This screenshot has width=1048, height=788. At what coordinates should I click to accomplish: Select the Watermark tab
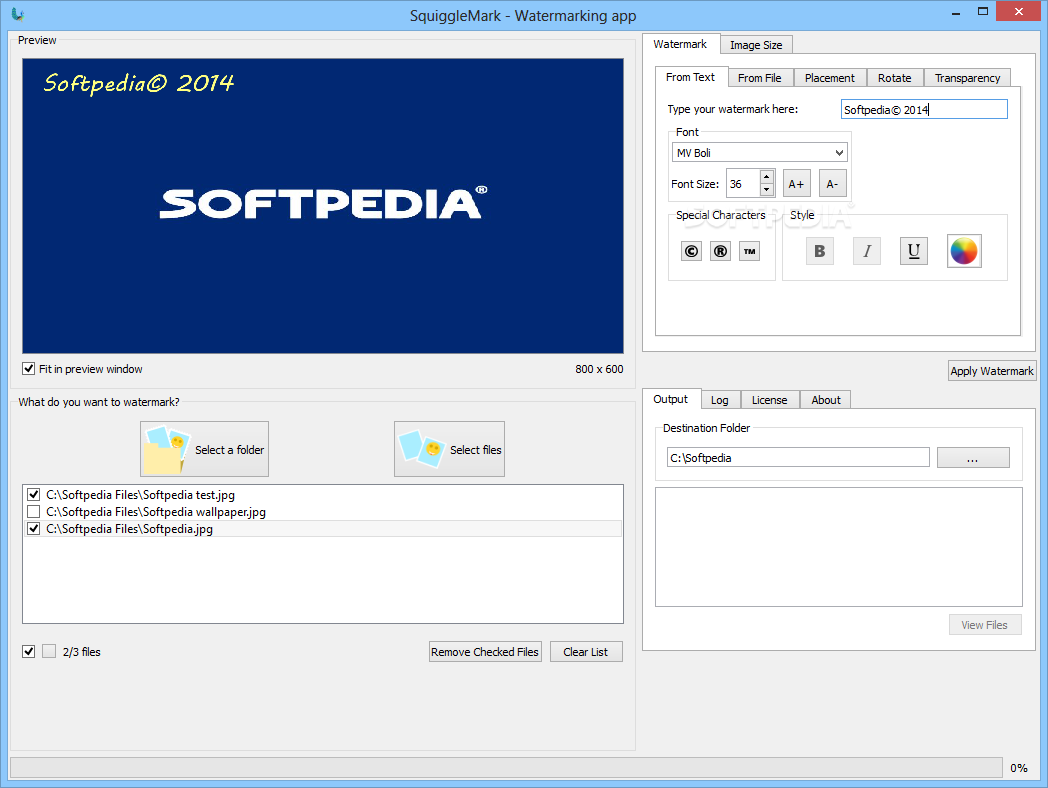pos(680,44)
